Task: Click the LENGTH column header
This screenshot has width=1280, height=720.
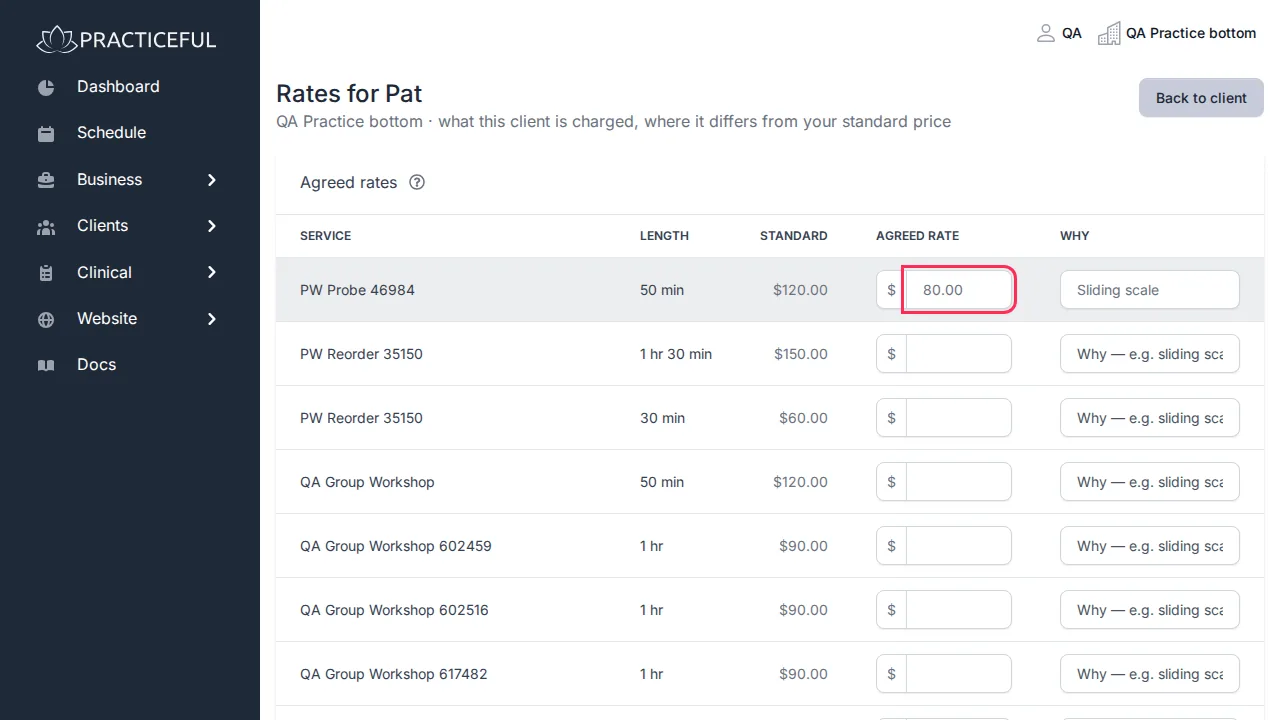Action: tap(664, 236)
